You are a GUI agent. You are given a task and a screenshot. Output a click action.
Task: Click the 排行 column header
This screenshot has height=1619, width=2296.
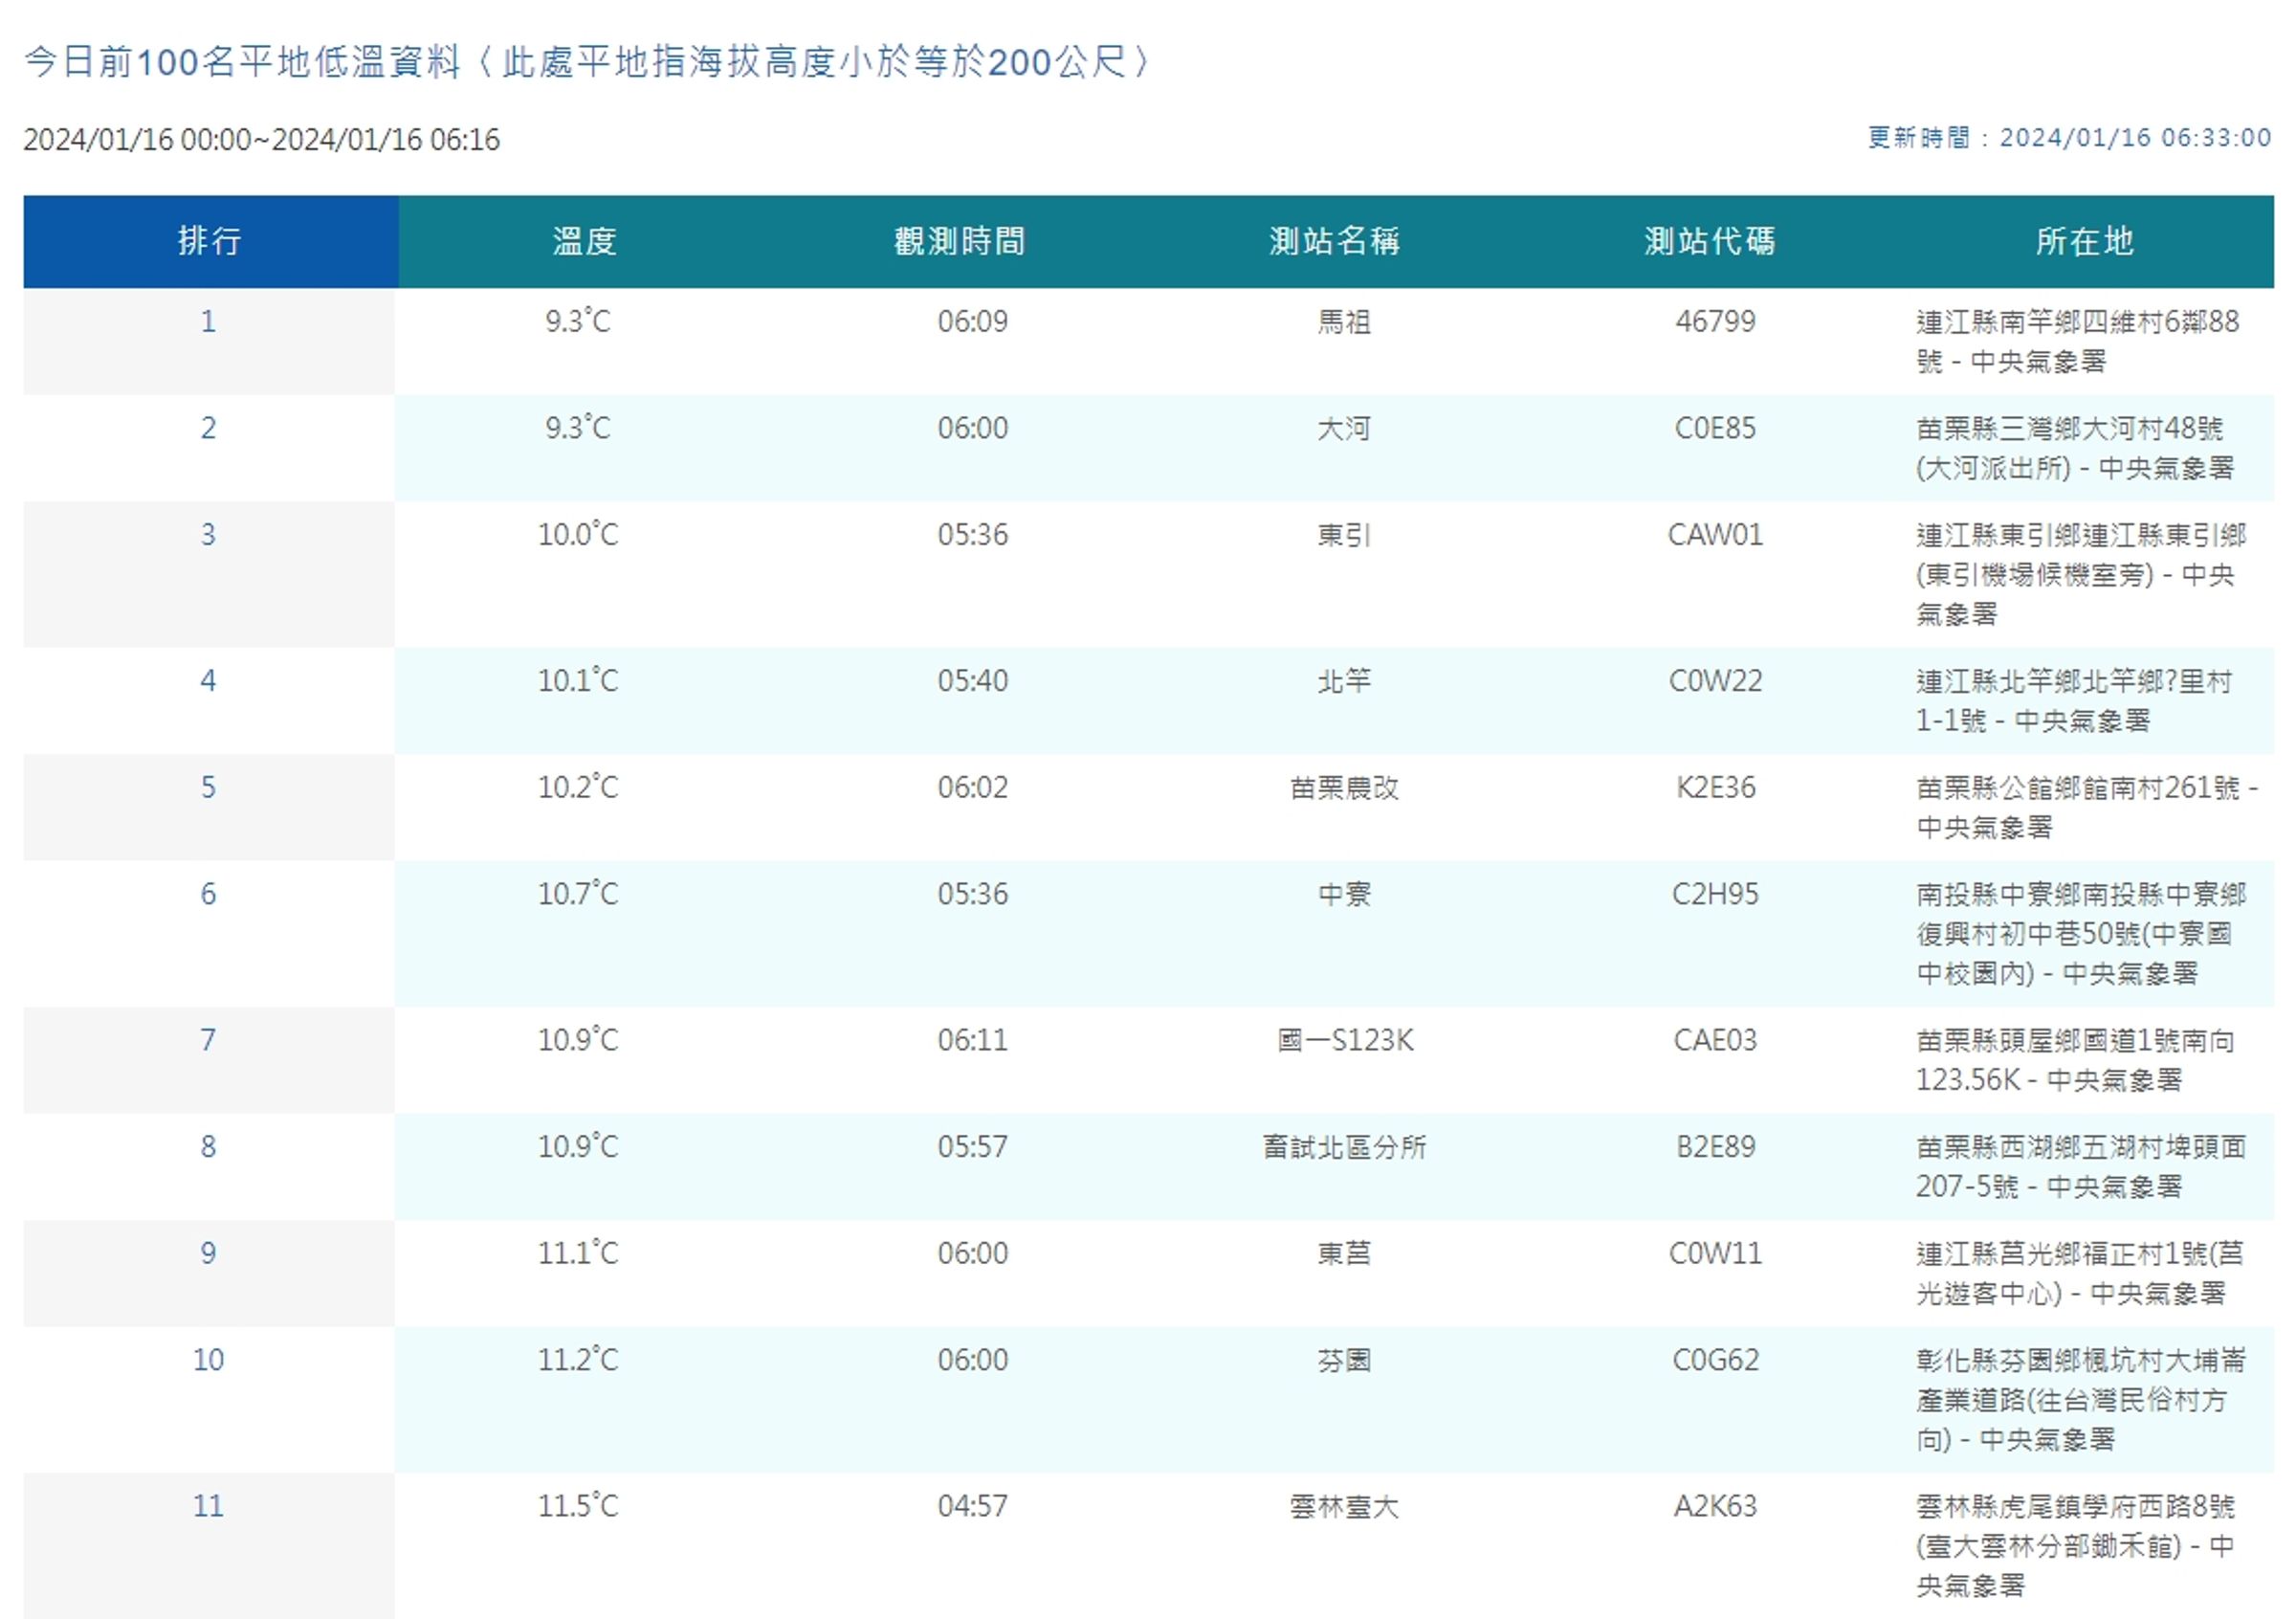(x=210, y=241)
